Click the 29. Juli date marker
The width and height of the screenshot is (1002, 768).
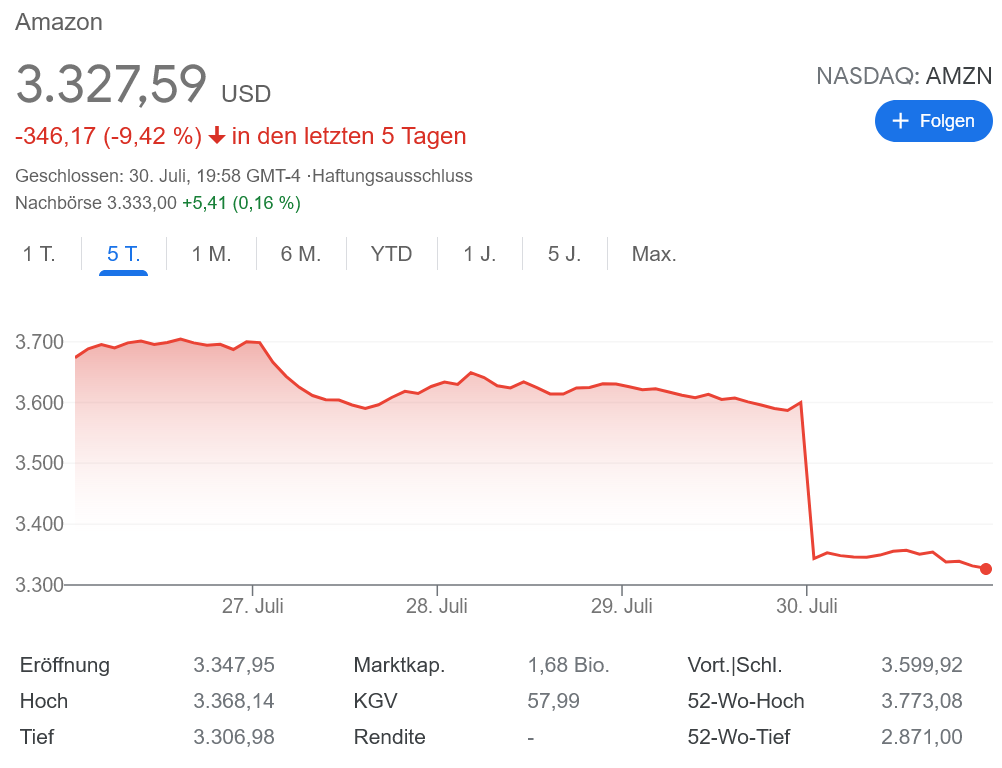[x=622, y=606]
